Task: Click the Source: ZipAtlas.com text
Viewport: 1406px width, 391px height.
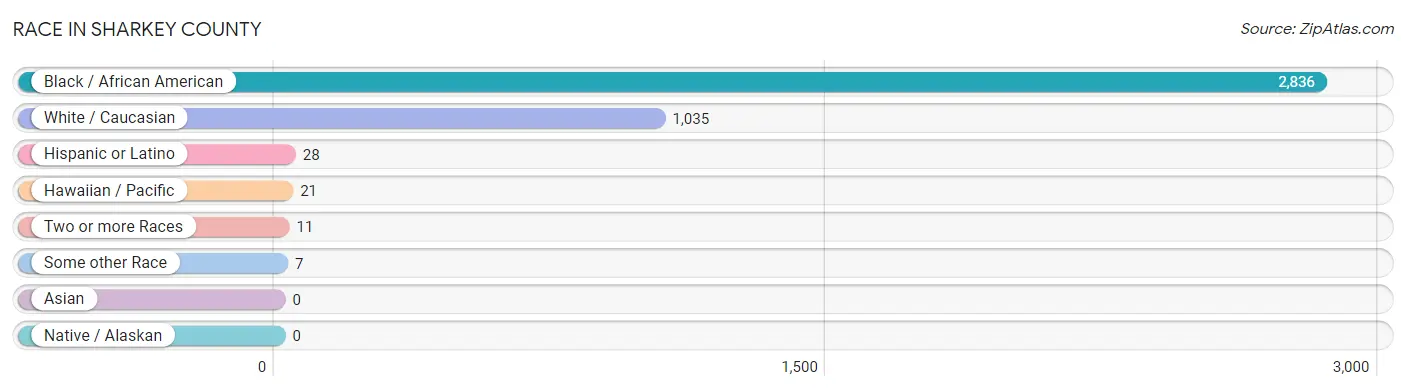Action: point(1317,29)
